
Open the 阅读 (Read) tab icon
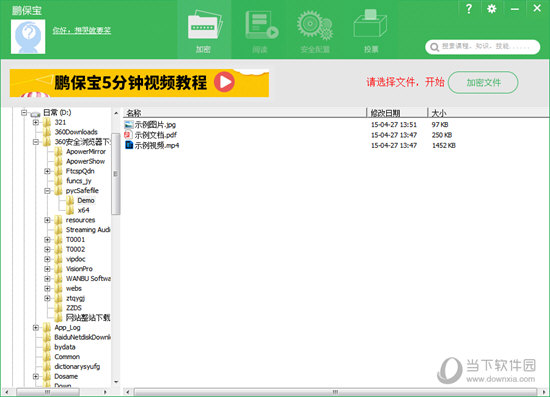261,25
